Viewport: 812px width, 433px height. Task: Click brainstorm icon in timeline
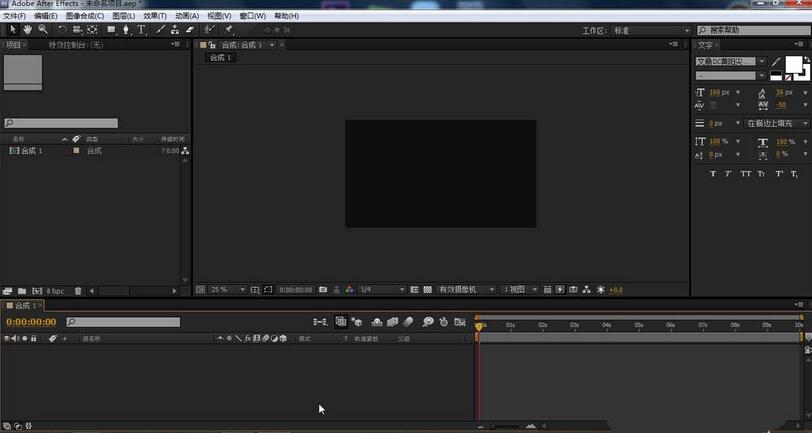click(x=428, y=322)
